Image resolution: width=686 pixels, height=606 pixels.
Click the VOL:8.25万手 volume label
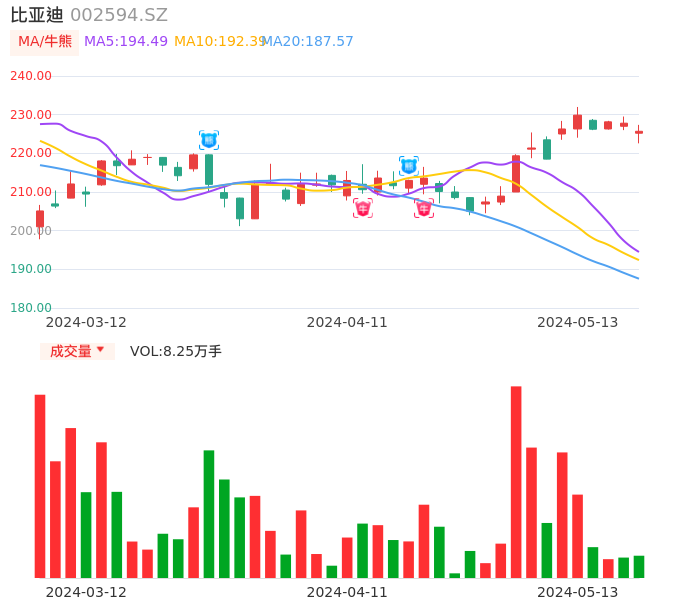pyautogui.click(x=176, y=351)
